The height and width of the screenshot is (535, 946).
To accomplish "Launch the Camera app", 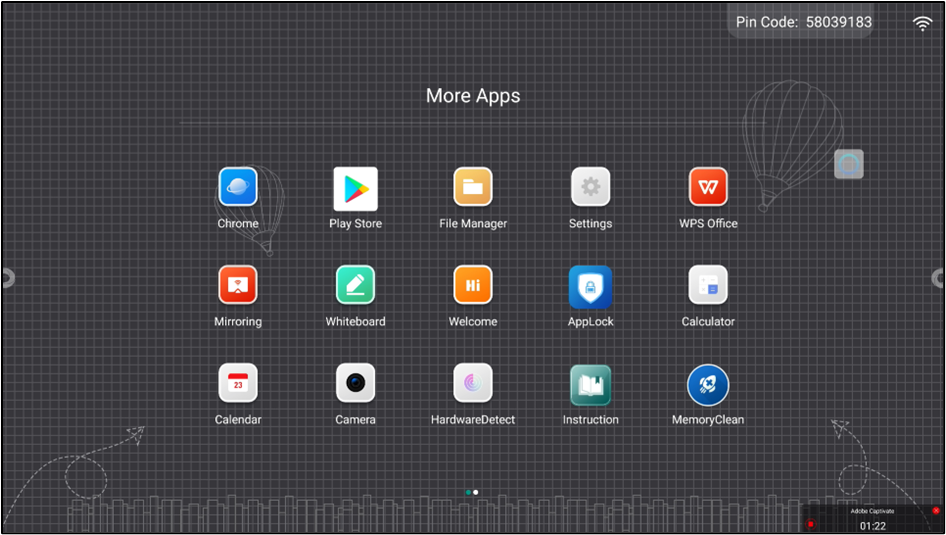I will 355,383.
